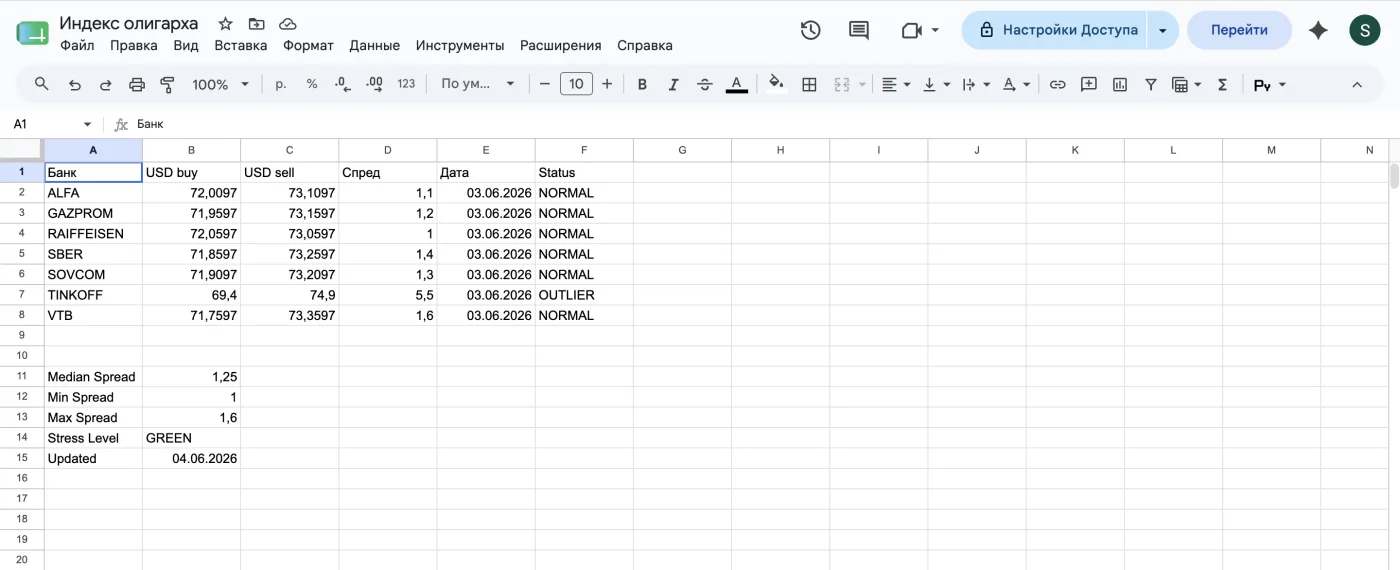Increase the font size
Image resolution: width=1400 pixels, height=570 pixels.
pyautogui.click(x=607, y=84)
